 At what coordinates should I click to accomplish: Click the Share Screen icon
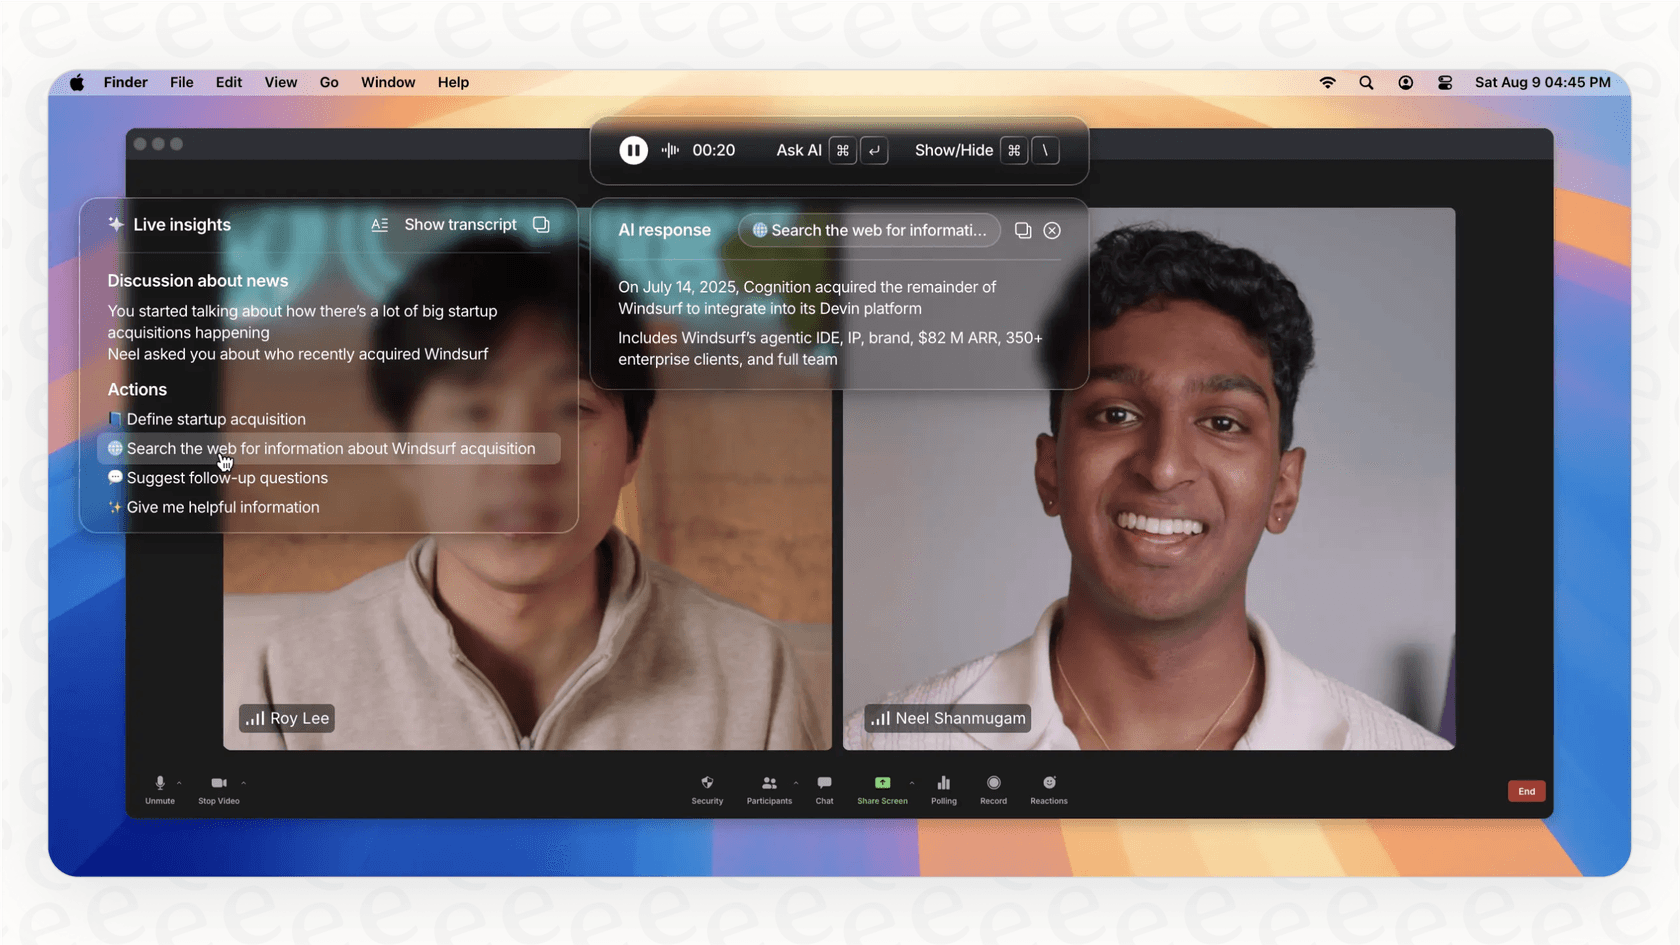[x=882, y=784]
